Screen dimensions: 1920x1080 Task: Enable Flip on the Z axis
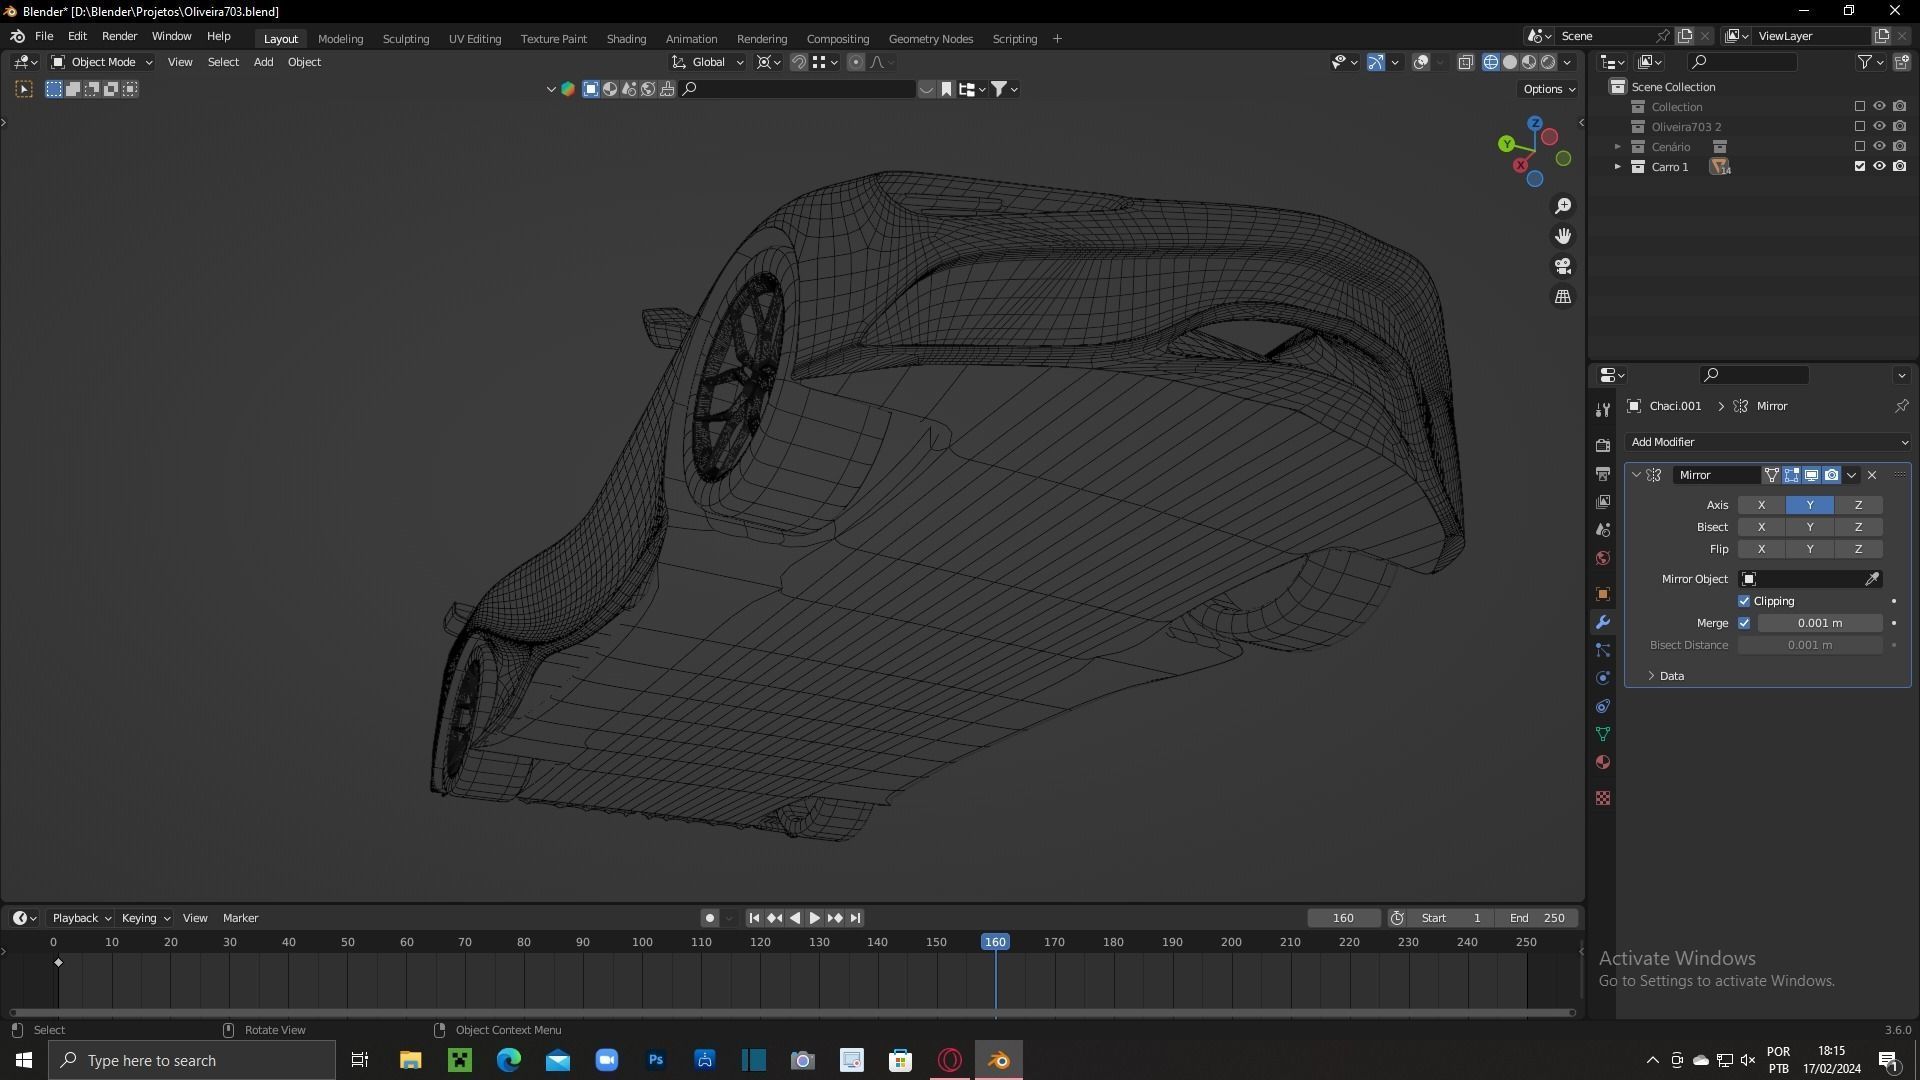click(1858, 549)
